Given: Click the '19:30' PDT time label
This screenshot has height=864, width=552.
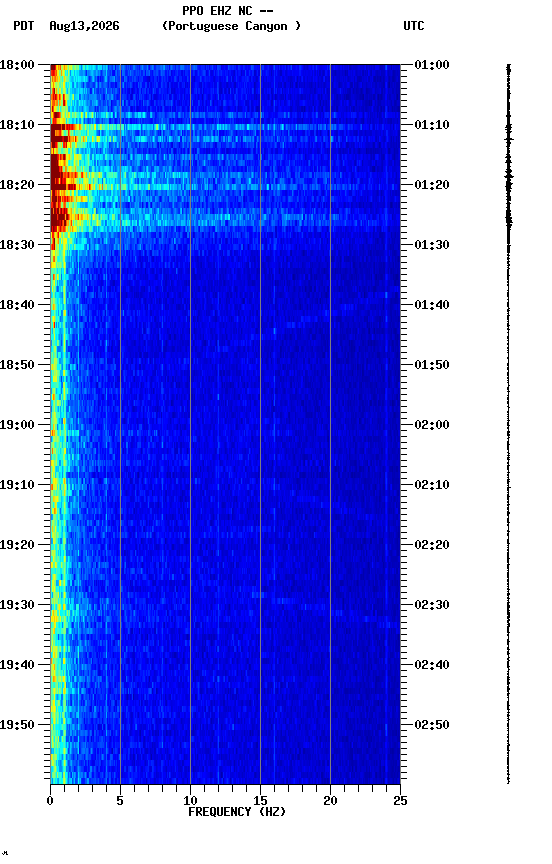Looking at the screenshot, I should point(17,606).
